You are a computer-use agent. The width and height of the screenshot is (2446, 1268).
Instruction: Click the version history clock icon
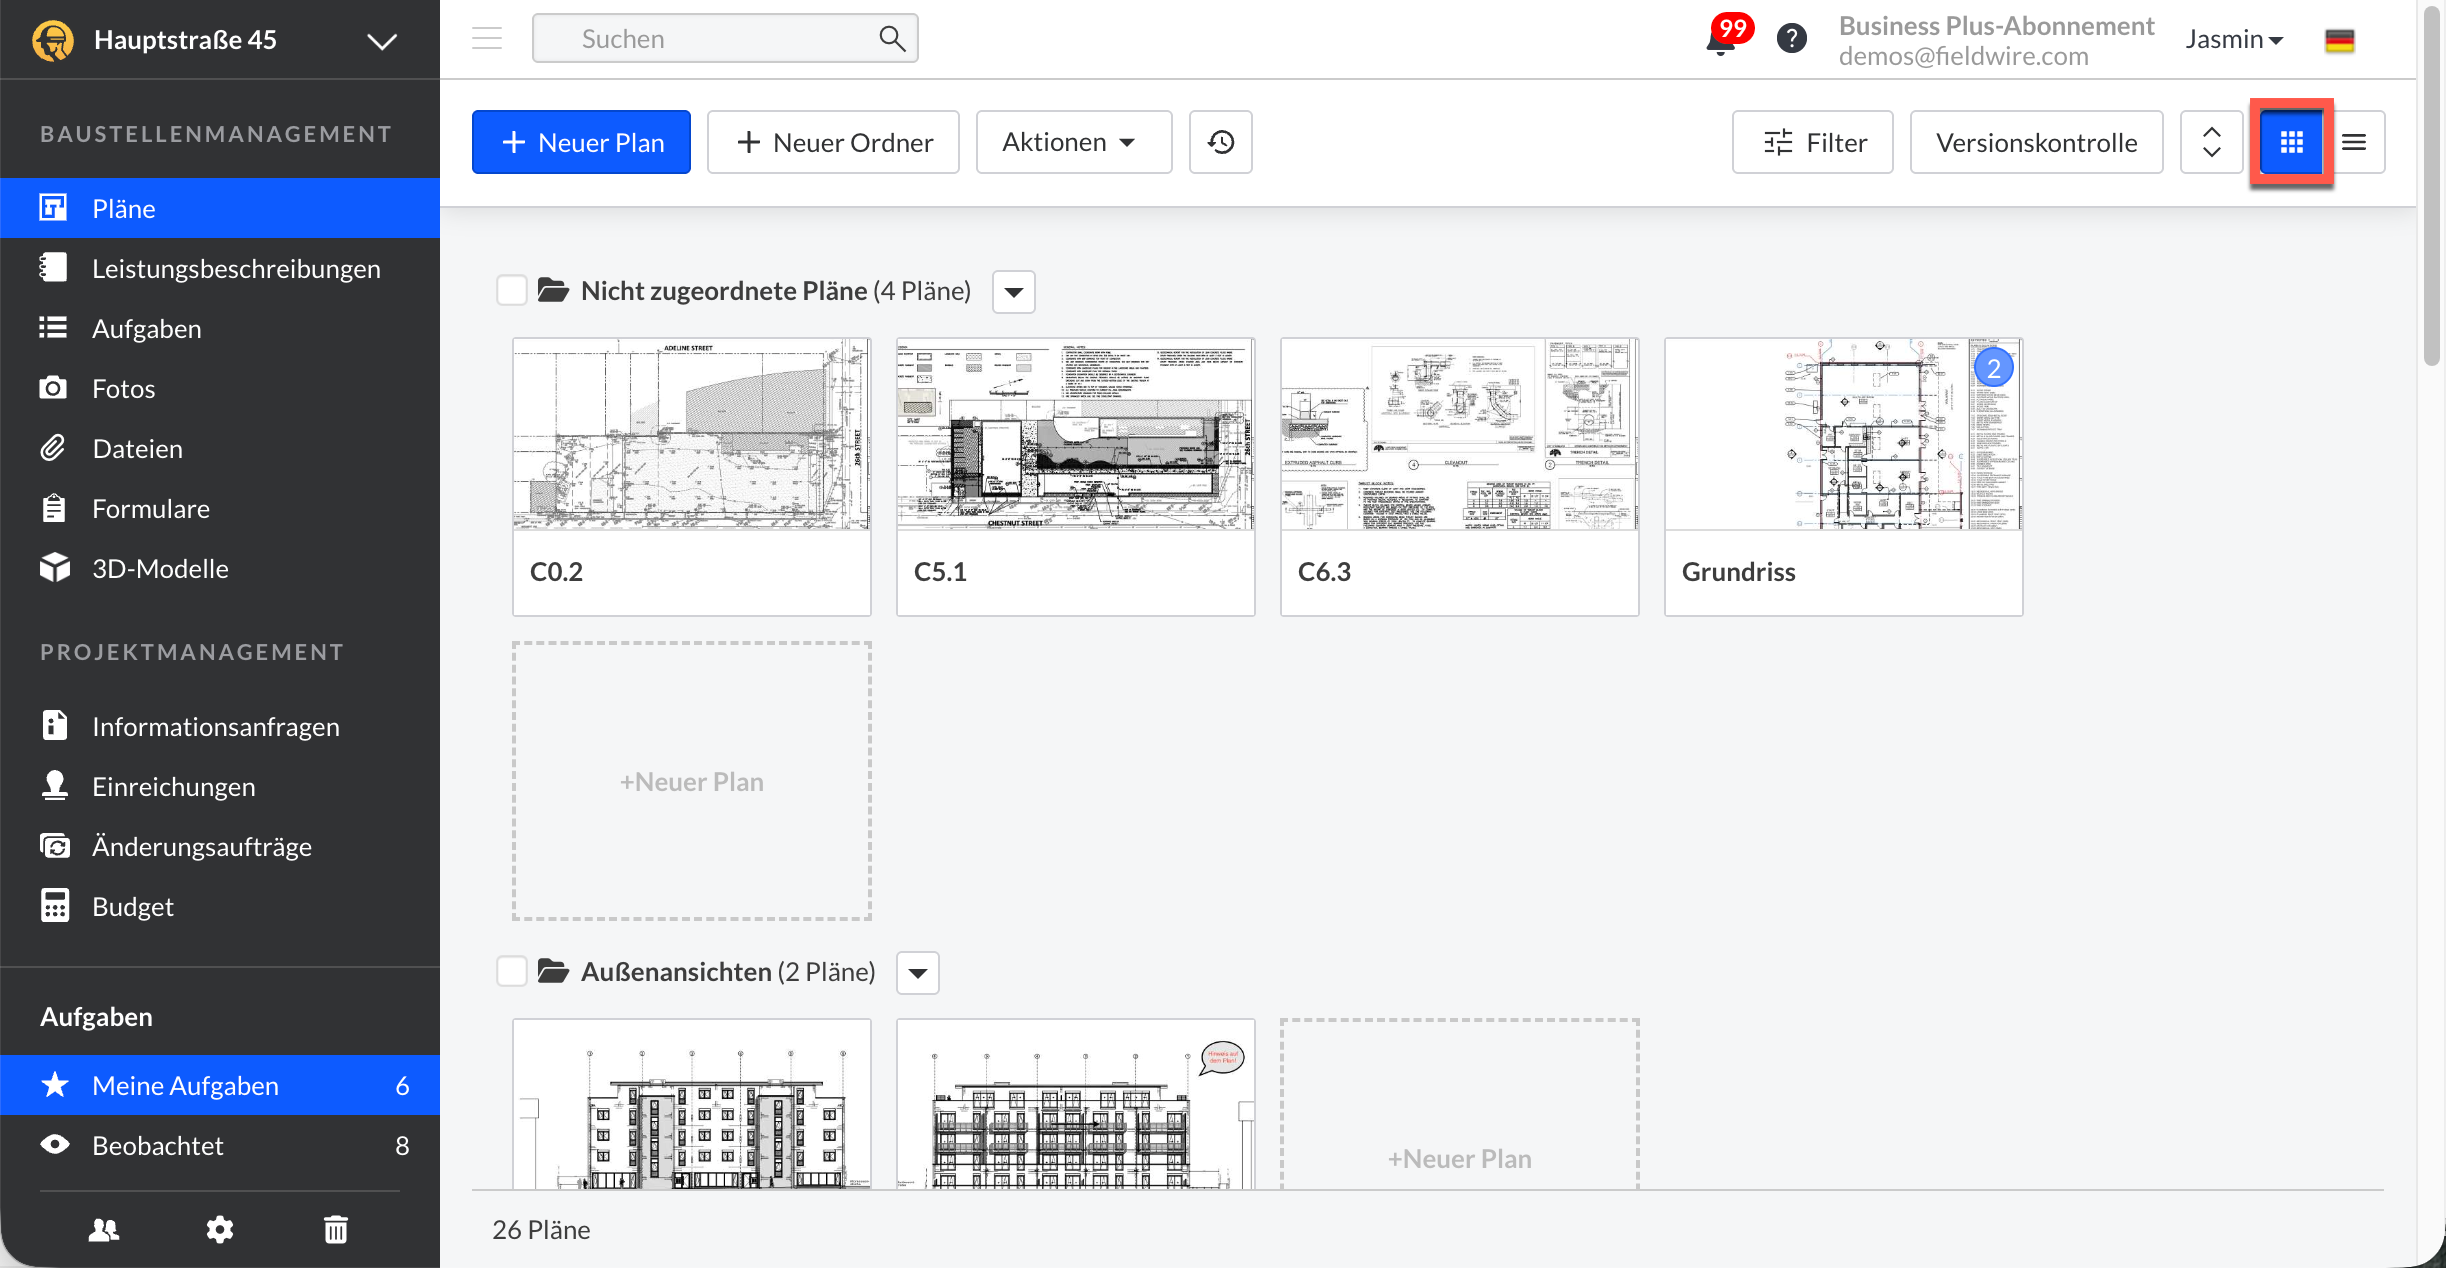pyautogui.click(x=1220, y=142)
